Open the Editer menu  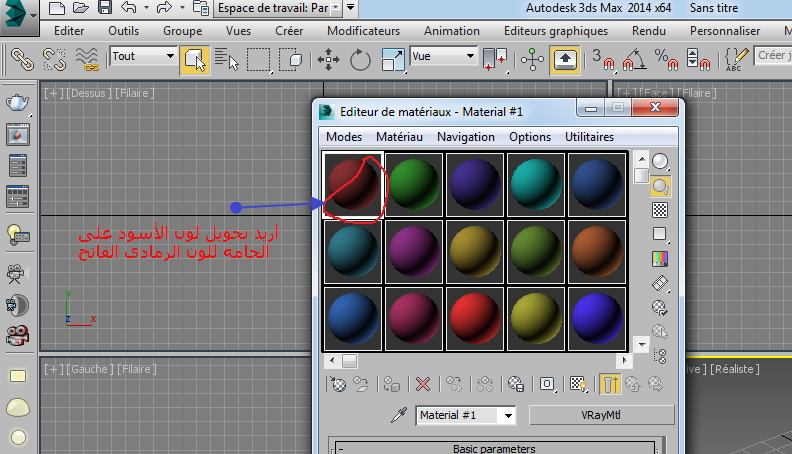[x=69, y=31]
